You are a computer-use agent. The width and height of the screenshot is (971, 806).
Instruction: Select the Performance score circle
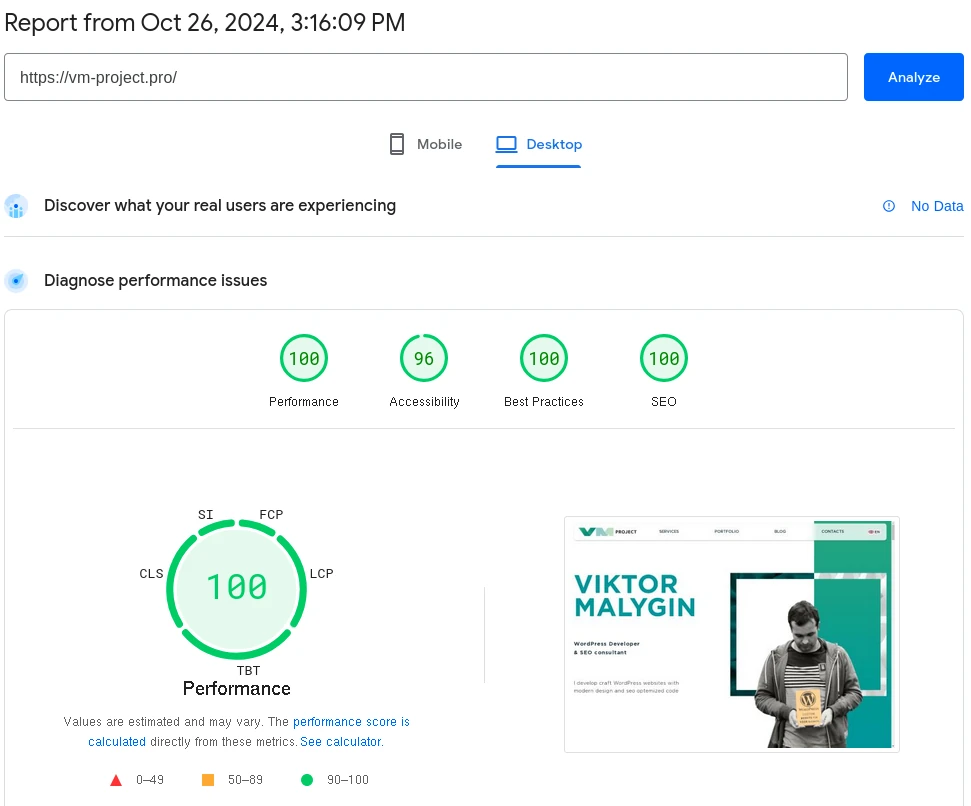304,359
